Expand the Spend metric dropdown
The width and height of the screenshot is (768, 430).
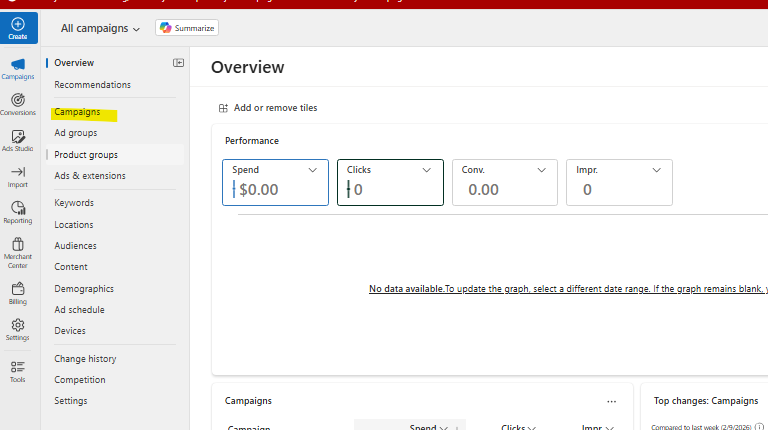tap(312, 170)
